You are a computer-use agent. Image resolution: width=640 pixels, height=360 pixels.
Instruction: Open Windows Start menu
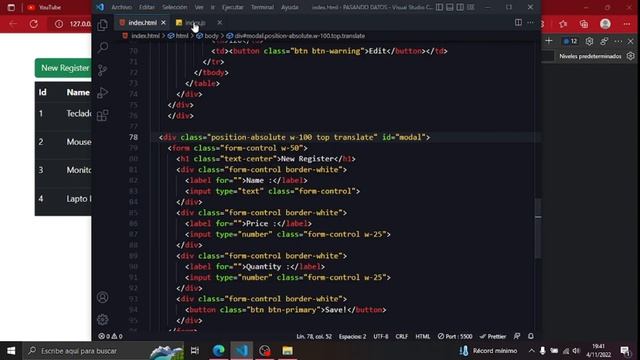[11, 351]
